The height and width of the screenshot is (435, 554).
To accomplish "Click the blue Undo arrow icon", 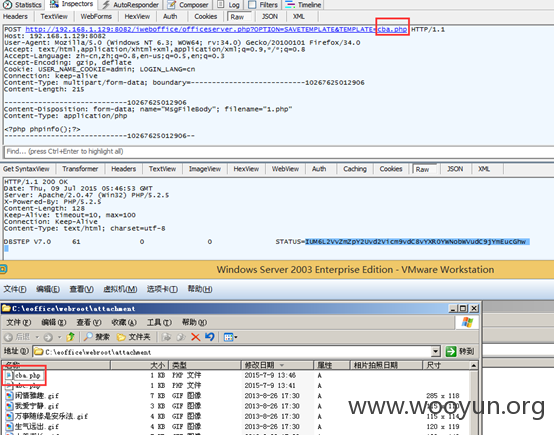I will (x=210, y=337).
